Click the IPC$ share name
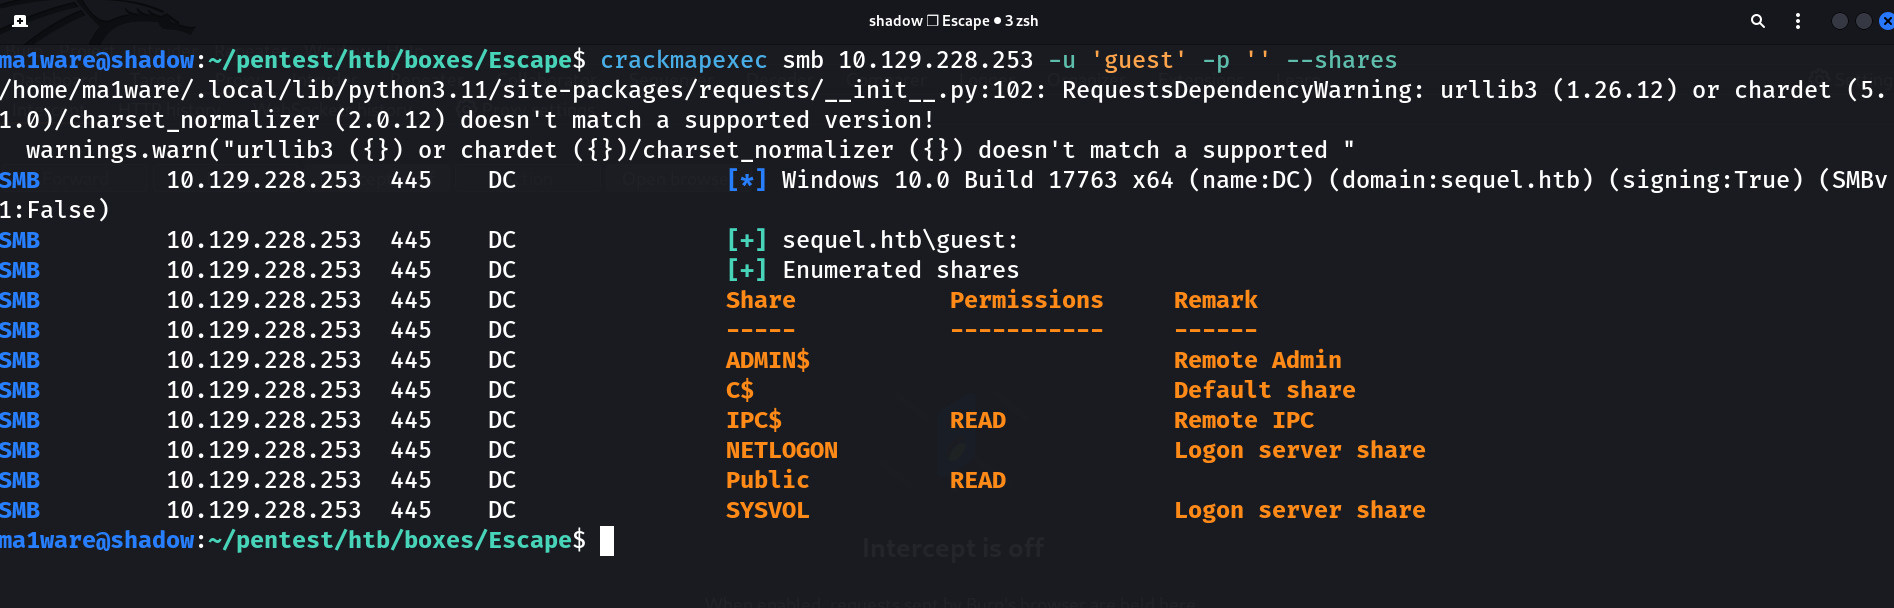 coord(754,420)
